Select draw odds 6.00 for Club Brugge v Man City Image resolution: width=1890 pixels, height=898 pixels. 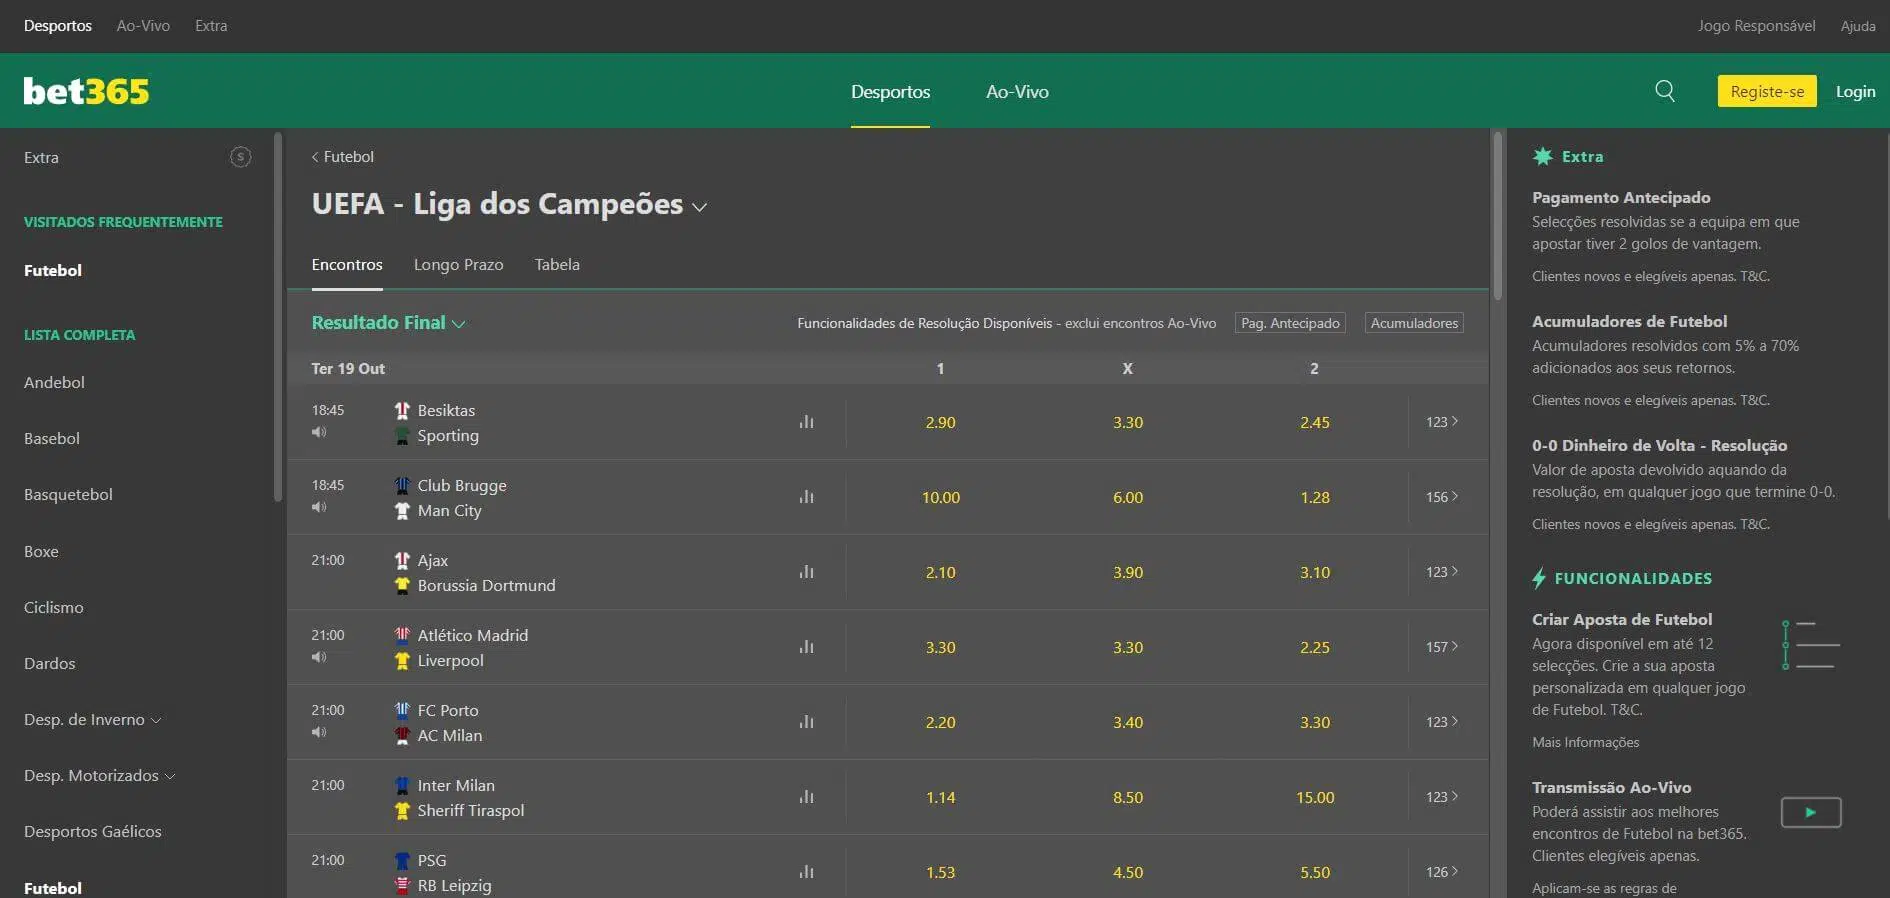[1128, 497]
